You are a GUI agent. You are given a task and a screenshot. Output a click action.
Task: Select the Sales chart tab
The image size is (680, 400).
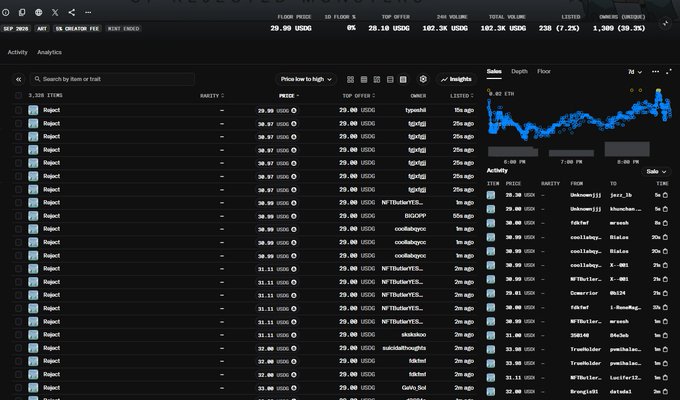point(494,72)
